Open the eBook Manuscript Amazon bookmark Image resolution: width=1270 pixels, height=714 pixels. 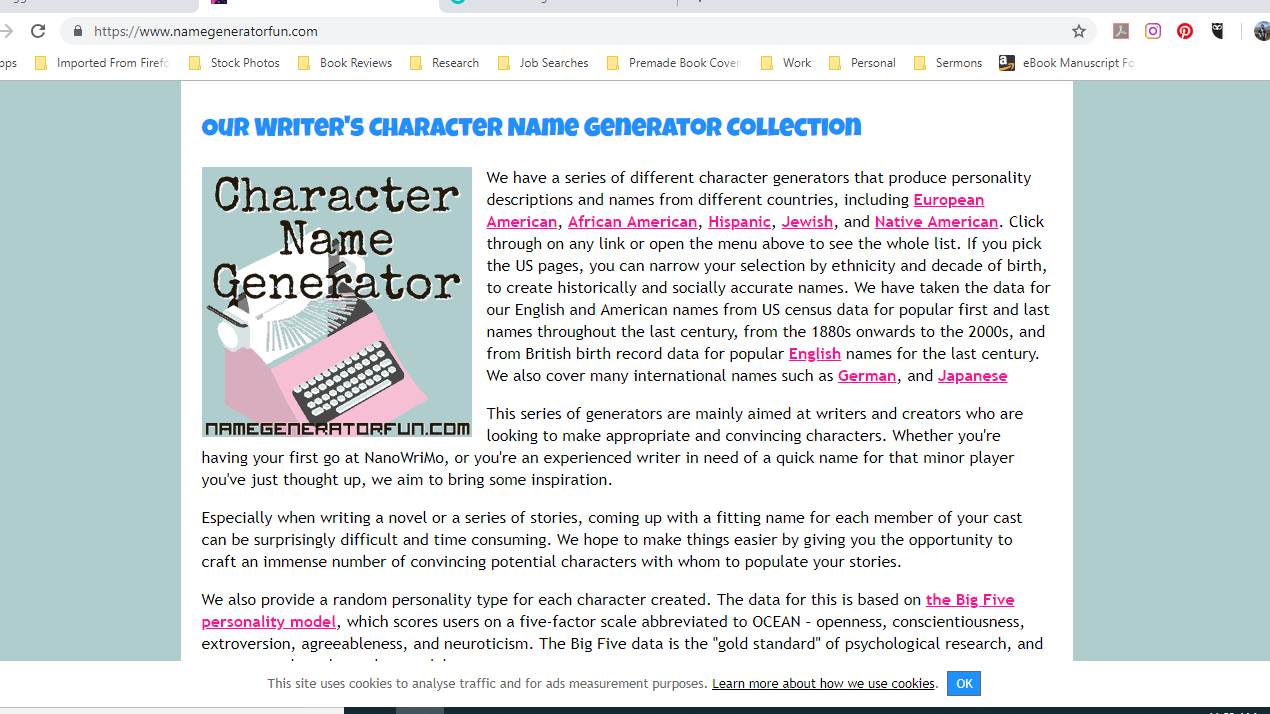tap(1066, 63)
